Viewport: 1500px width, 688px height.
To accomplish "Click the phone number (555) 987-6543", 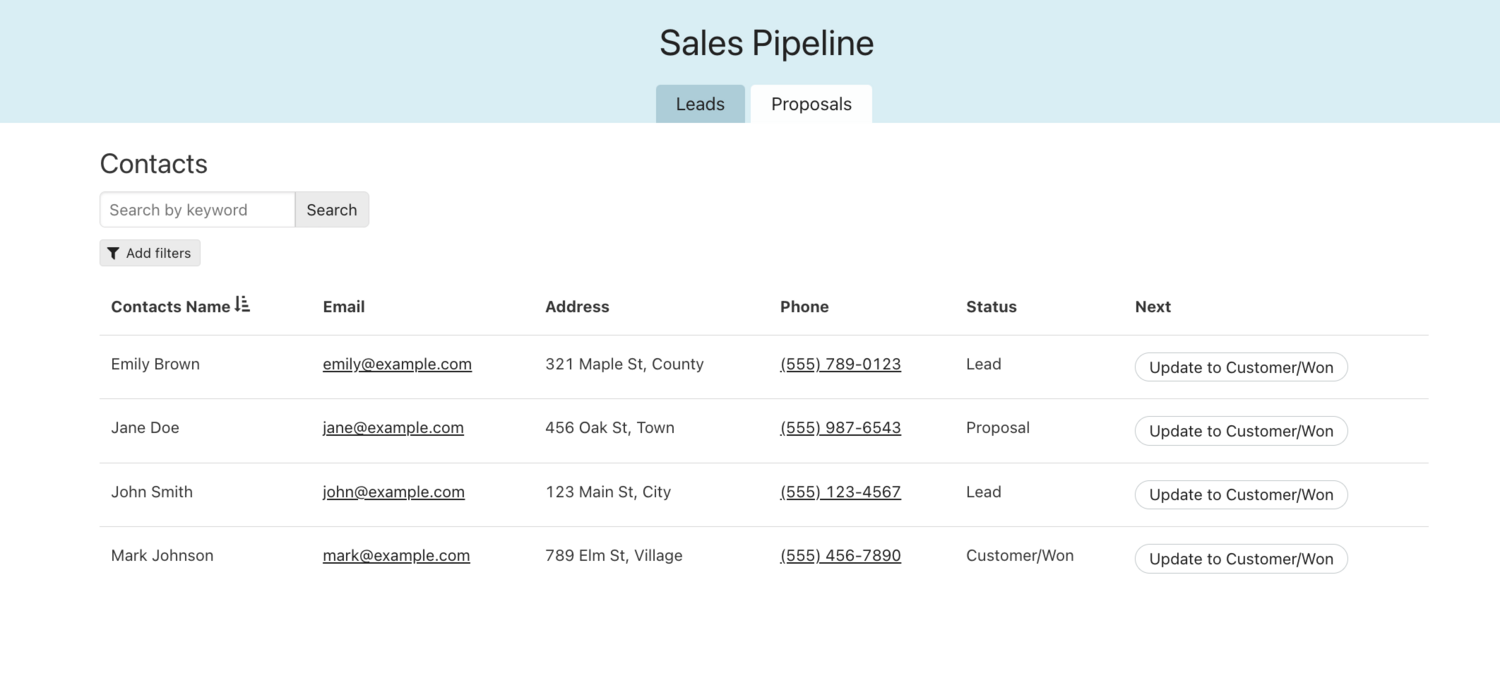I will coord(840,427).
